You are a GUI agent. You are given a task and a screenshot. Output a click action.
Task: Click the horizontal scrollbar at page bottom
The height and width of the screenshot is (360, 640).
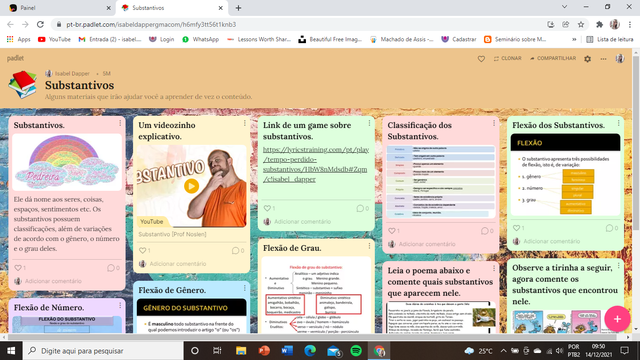313,337
